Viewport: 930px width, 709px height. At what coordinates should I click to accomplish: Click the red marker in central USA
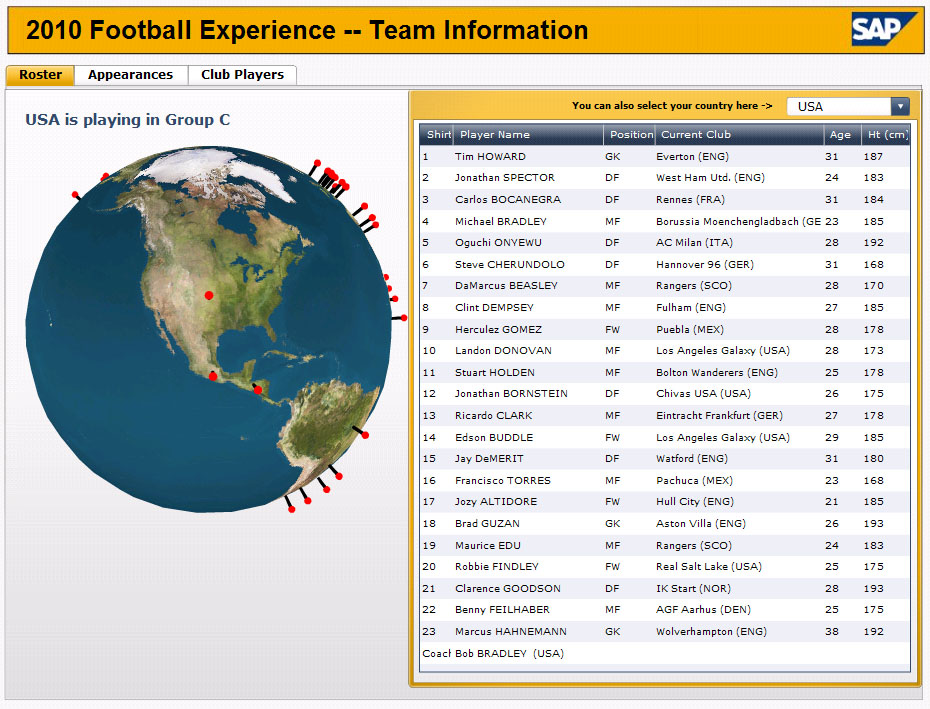(x=209, y=295)
